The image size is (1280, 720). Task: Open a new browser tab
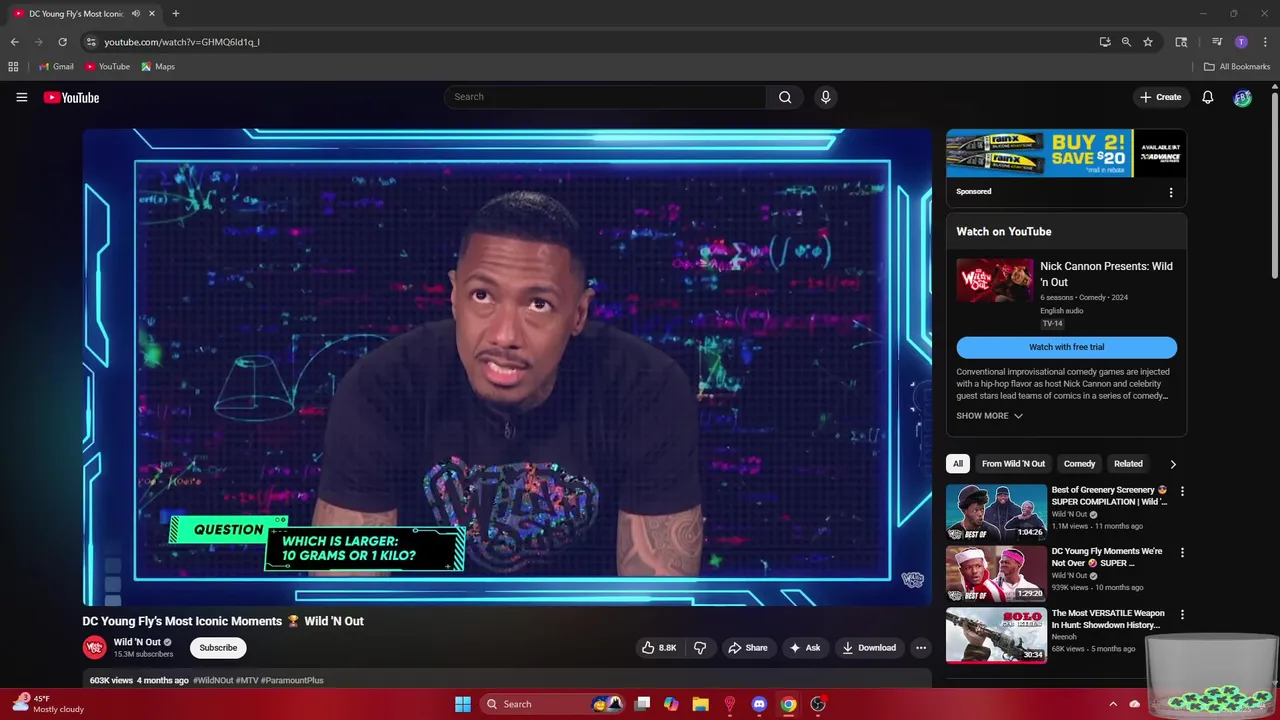click(x=175, y=14)
